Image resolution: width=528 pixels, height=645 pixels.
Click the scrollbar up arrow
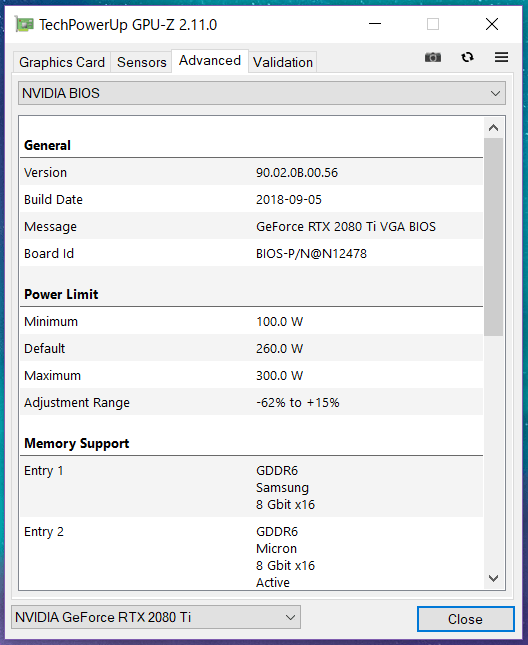pos(493,128)
